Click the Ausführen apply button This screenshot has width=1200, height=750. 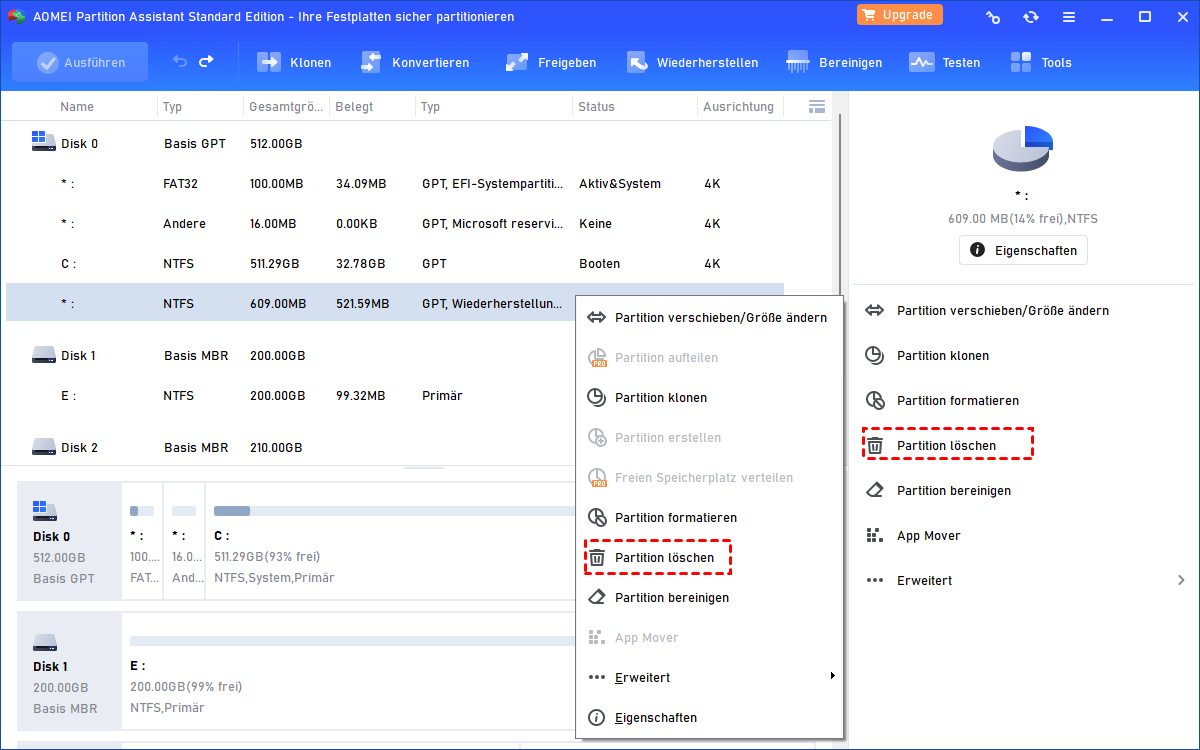[80, 62]
